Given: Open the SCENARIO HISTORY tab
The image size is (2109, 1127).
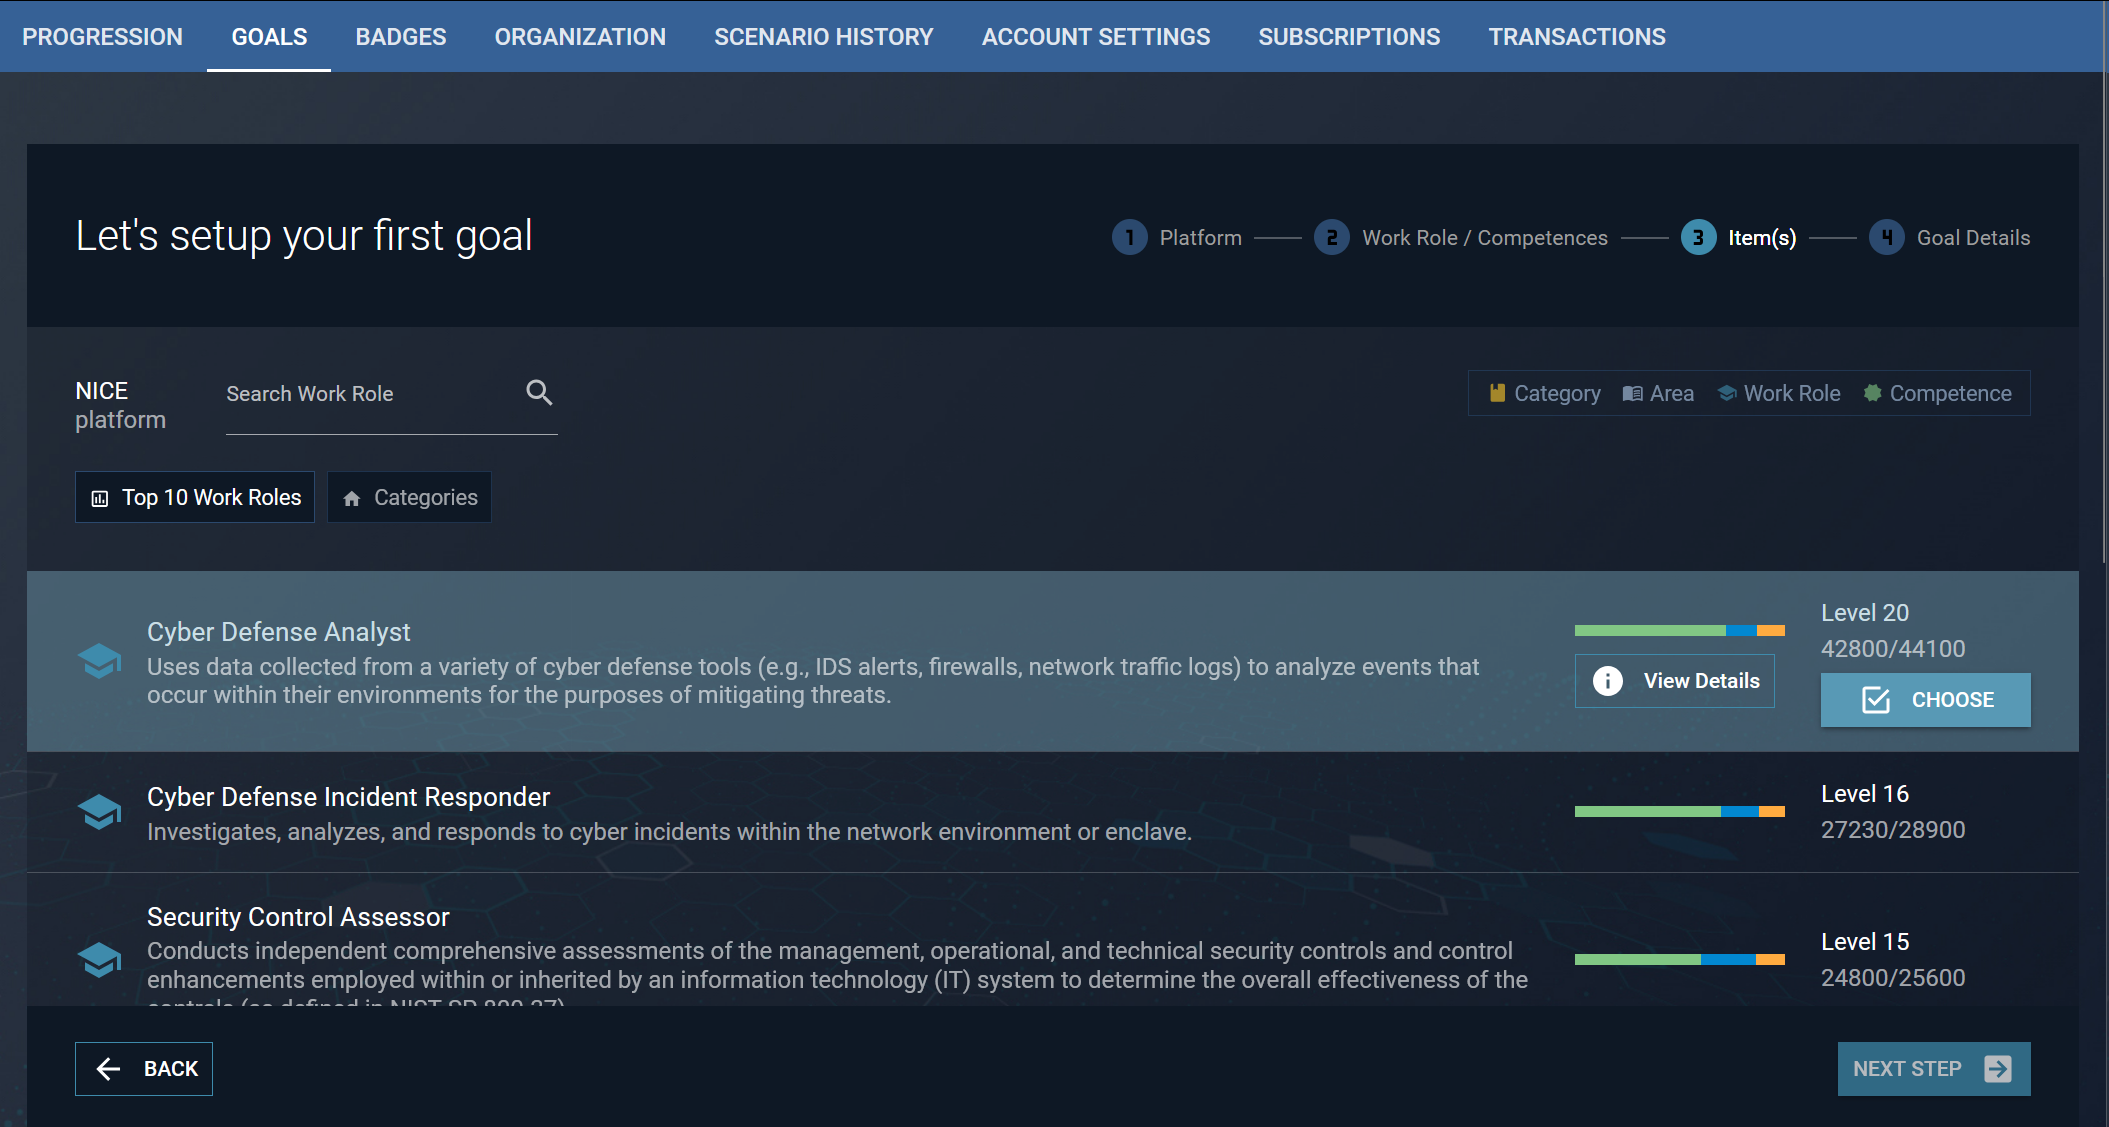Looking at the screenshot, I should click(x=823, y=36).
